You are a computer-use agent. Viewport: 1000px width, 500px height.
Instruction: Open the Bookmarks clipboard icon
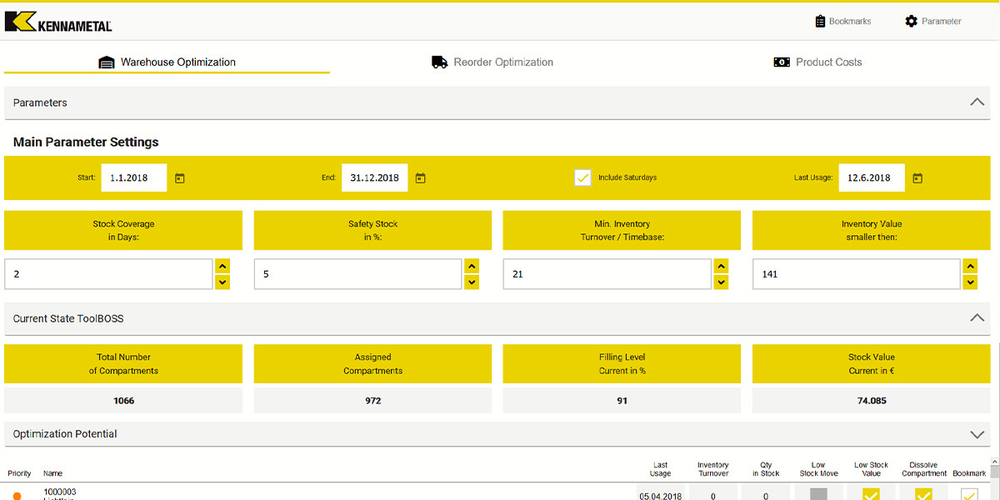(x=820, y=21)
